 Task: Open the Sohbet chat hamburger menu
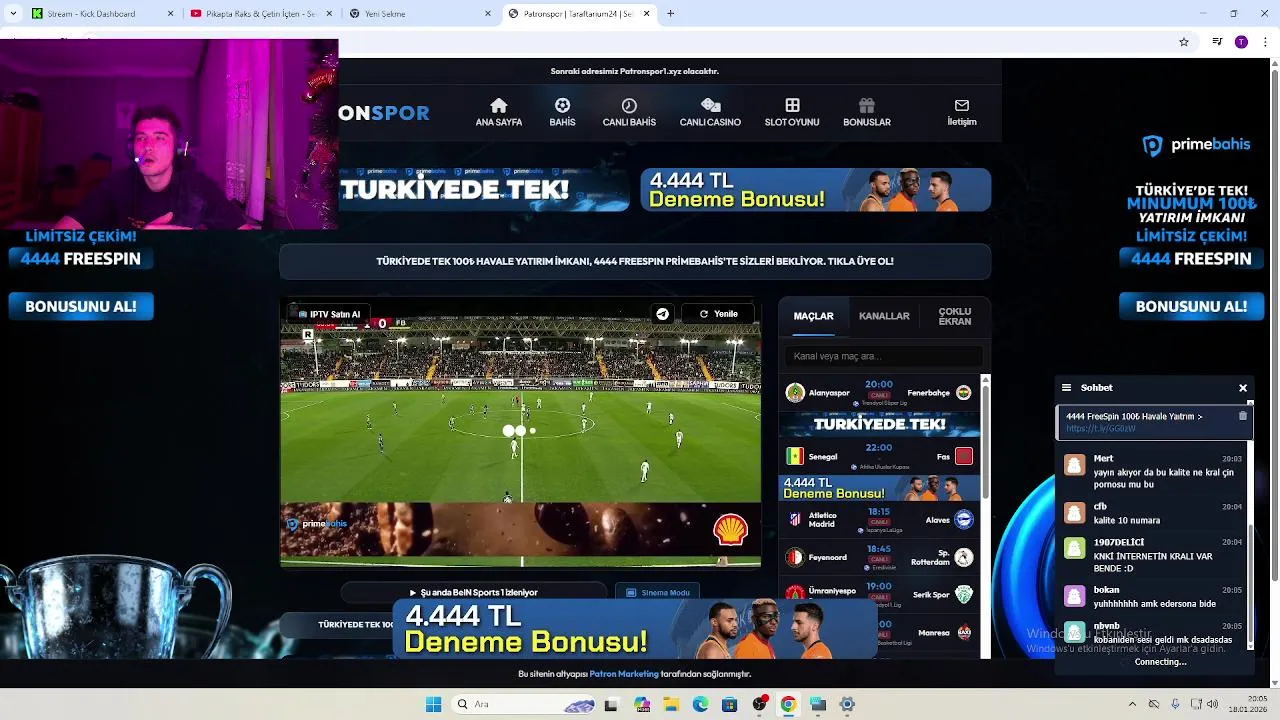1066,388
